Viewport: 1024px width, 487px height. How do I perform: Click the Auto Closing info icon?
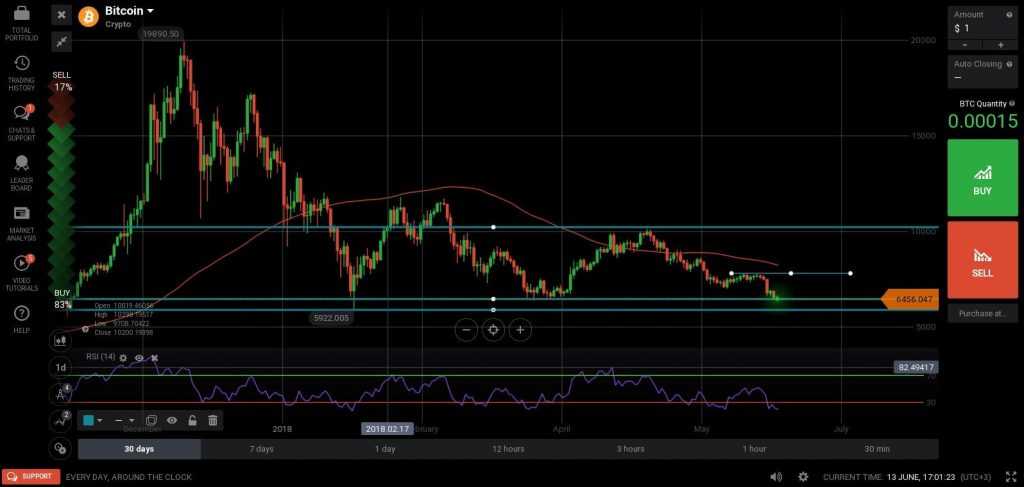[x=1010, y=64]
